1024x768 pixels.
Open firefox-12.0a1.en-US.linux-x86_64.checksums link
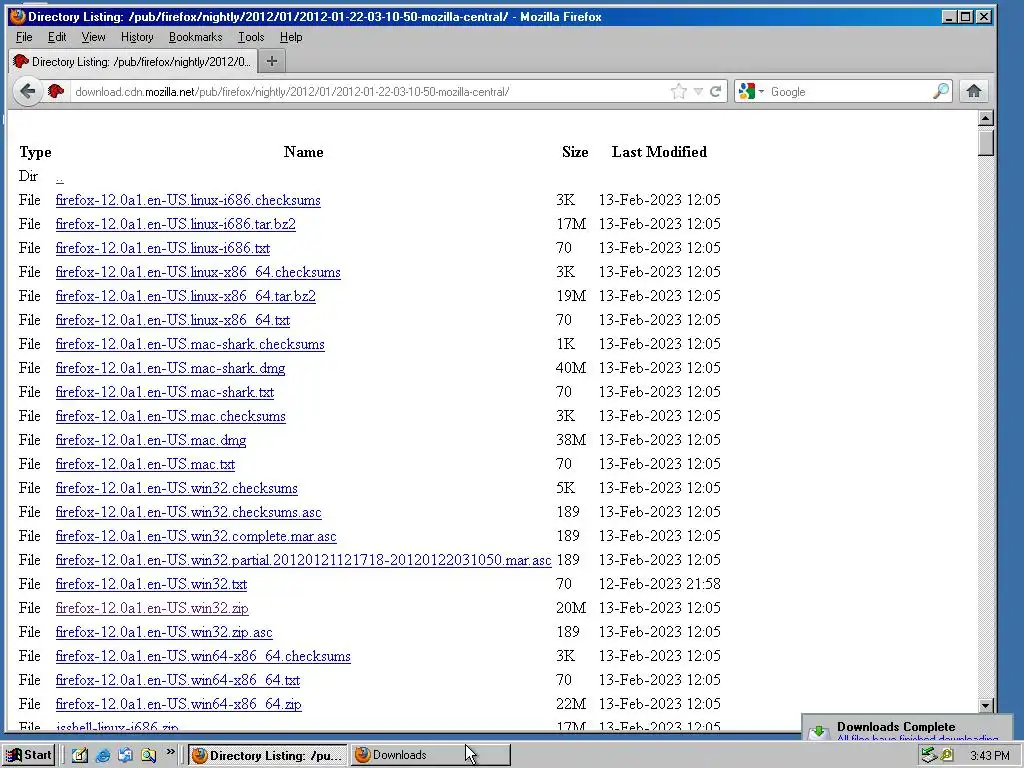point(198,272)
